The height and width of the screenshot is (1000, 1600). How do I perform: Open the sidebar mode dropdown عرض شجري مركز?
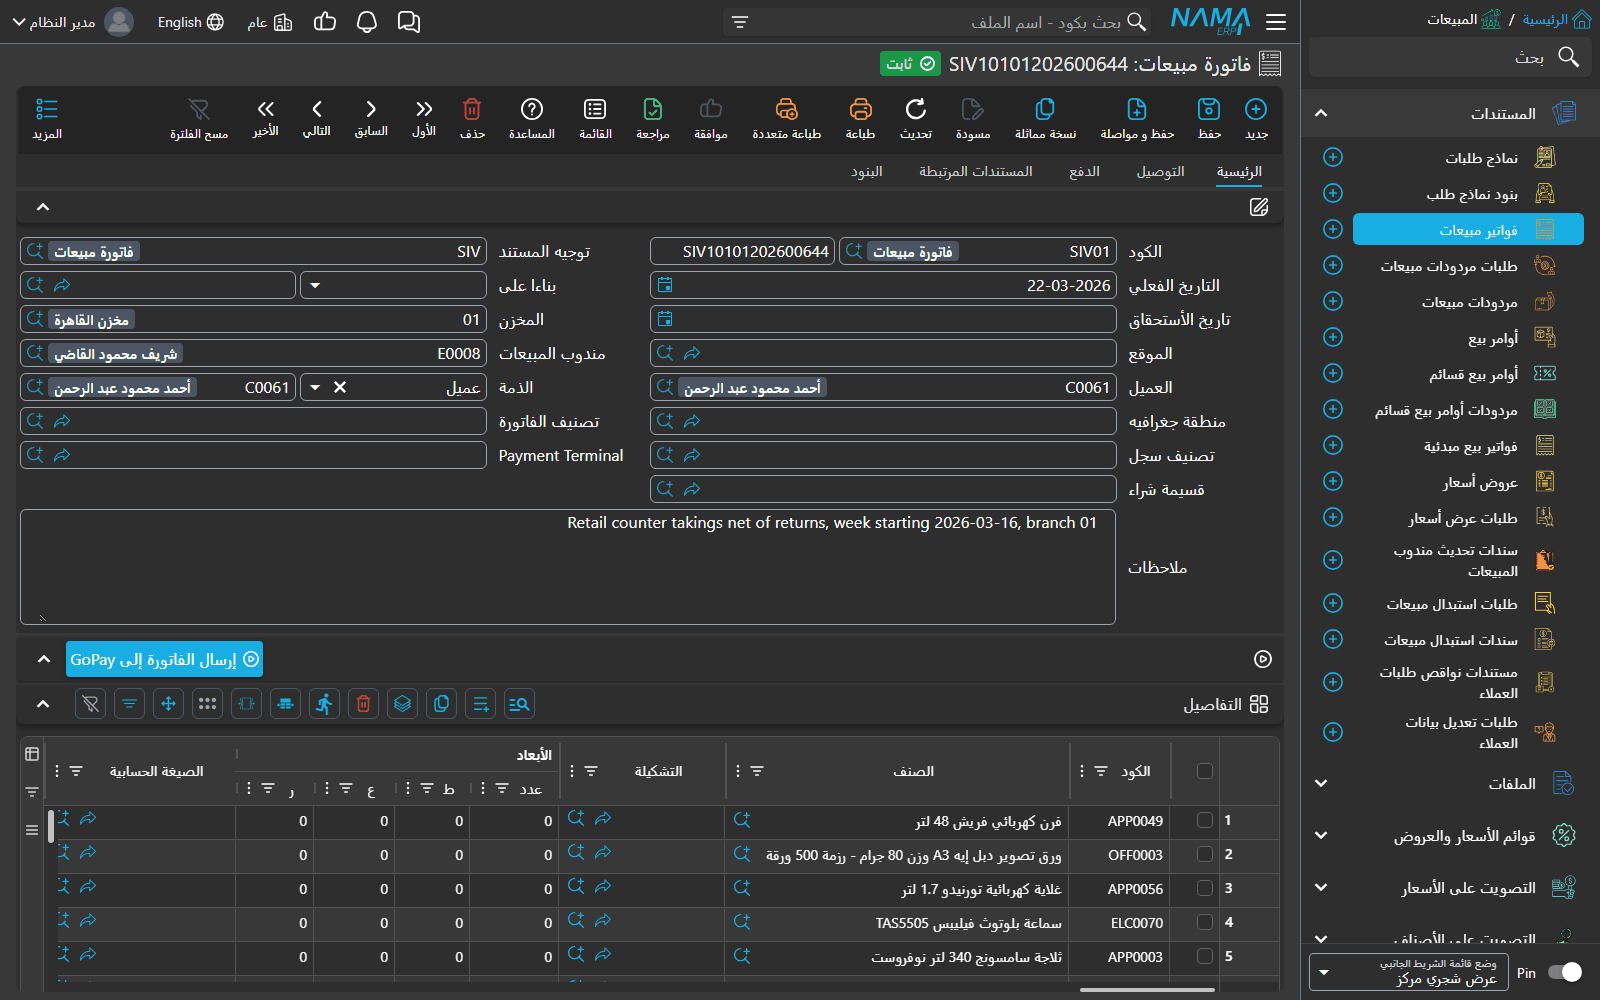1410,972
